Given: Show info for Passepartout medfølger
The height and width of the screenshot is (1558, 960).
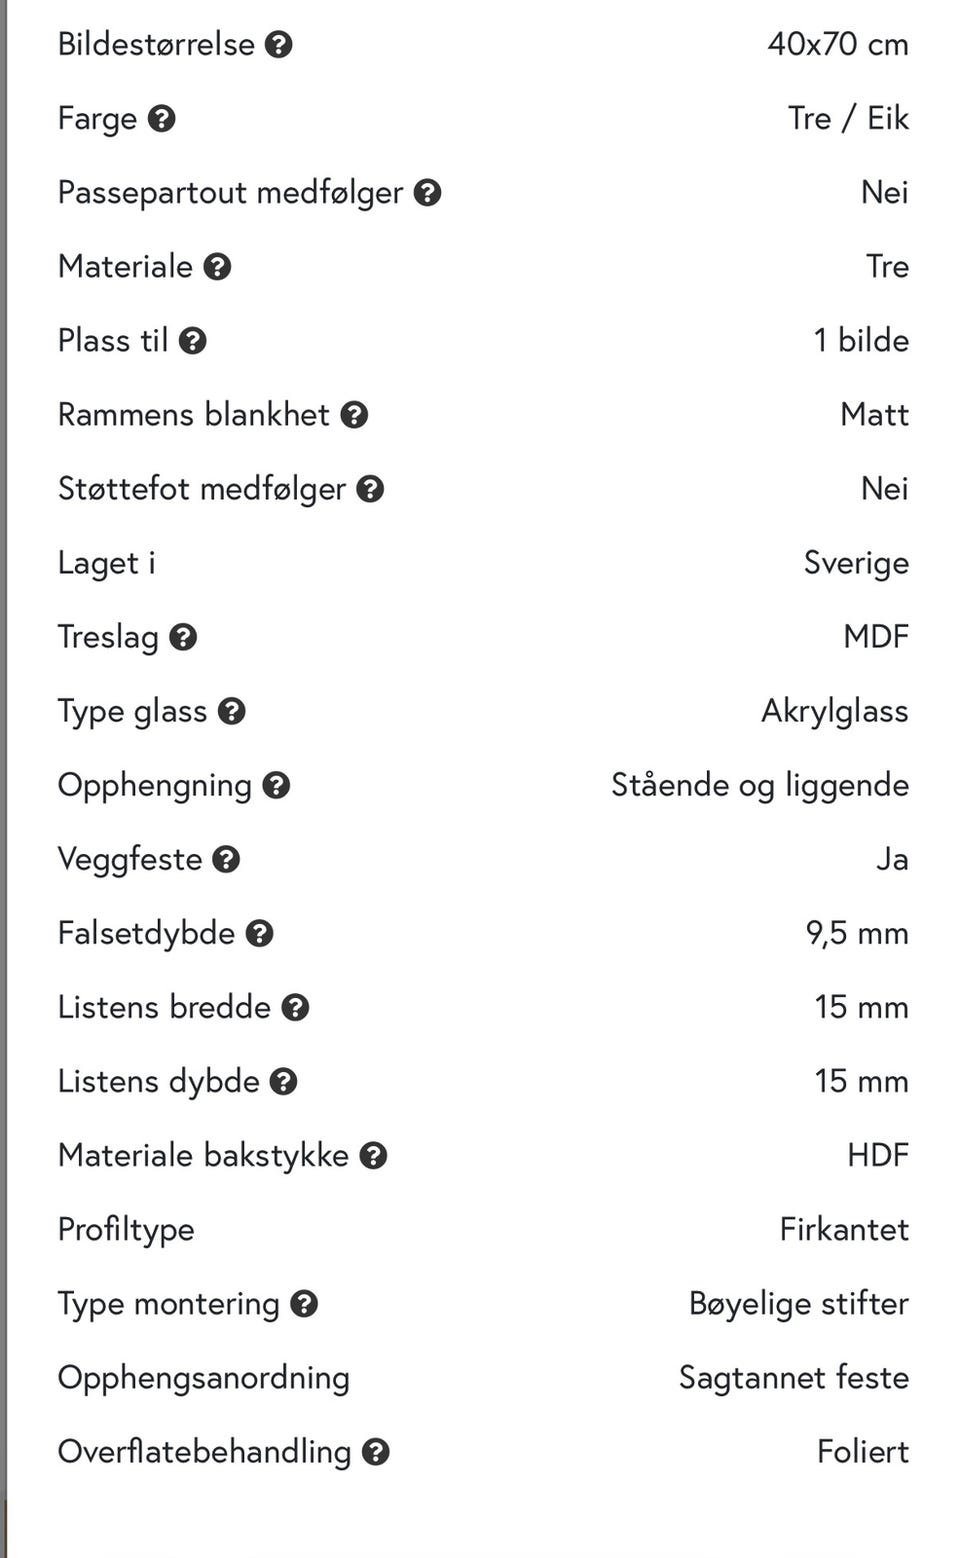Looking at the screenshot, I should pyautogui.click(x=428, y=193).
